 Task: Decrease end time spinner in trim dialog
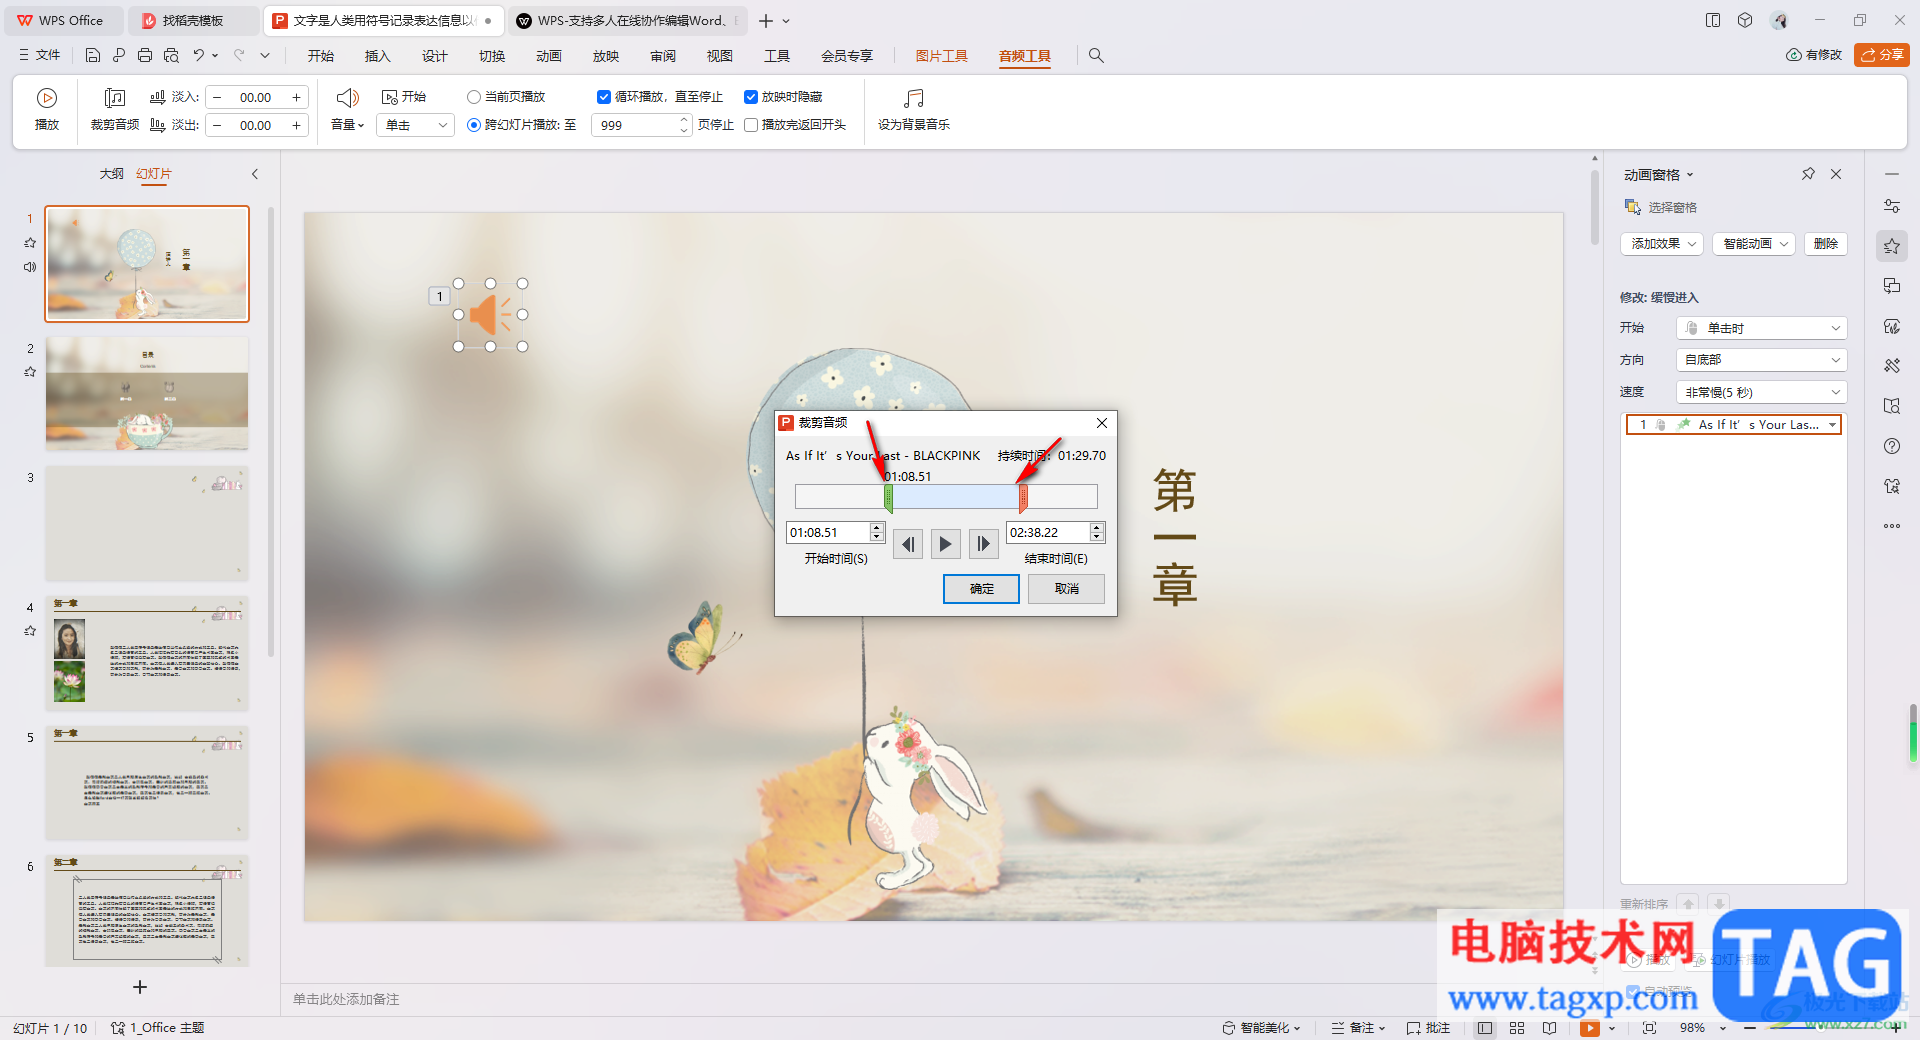[x=1097, y=537]
